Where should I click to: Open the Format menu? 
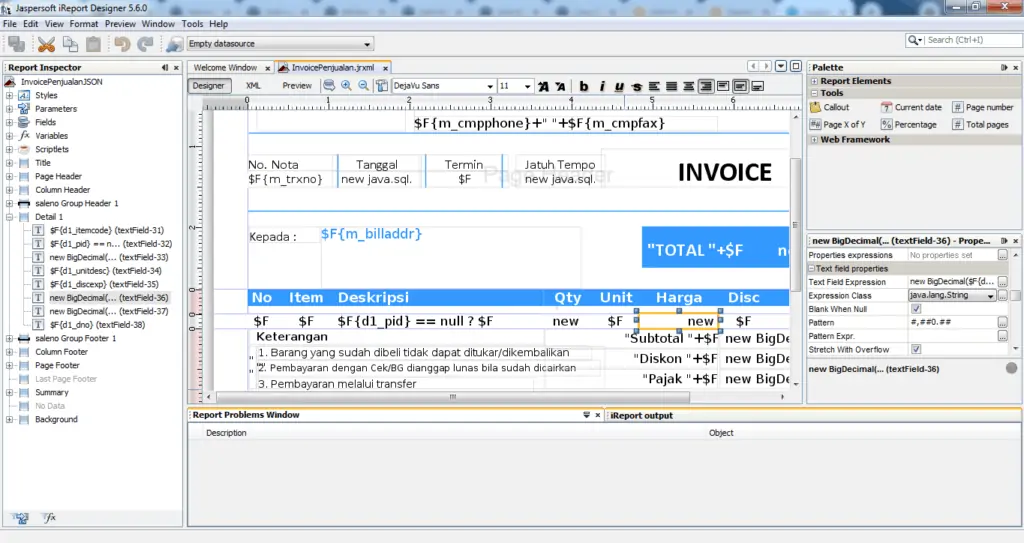coord(84,24)
